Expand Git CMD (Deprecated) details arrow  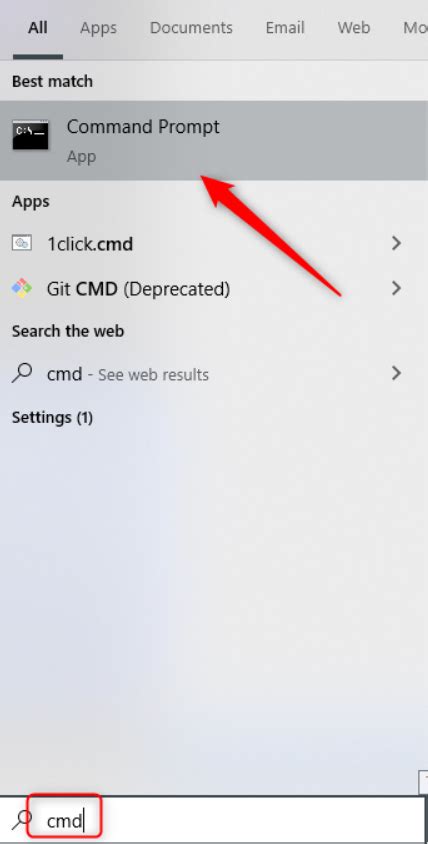[x=397, y=289]
